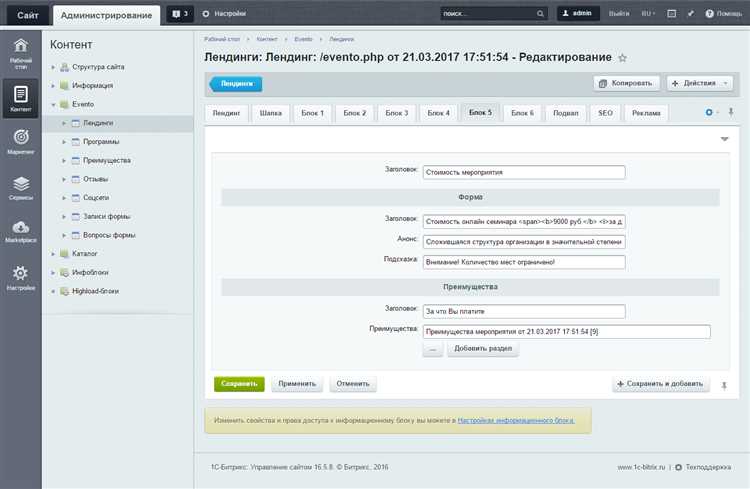The width and height of the screenshot is (750, 489).
Task: Collapse the Evento tree node
Action: (x=53, y=104)
